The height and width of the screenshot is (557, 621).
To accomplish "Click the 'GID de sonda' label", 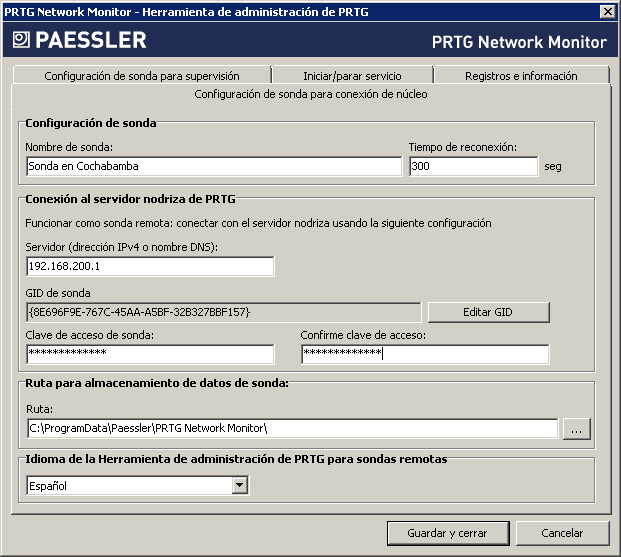I will 58,293.
